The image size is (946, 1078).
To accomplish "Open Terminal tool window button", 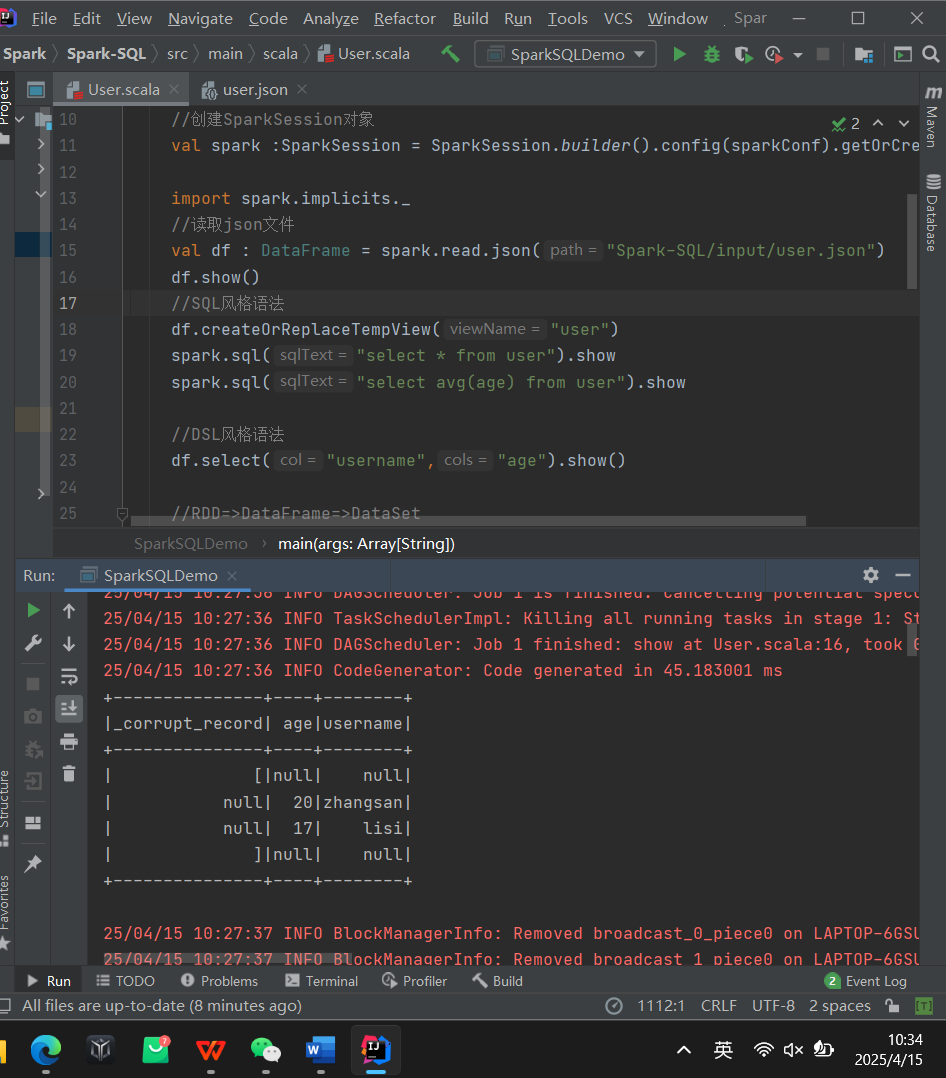I will pos(322,981).
